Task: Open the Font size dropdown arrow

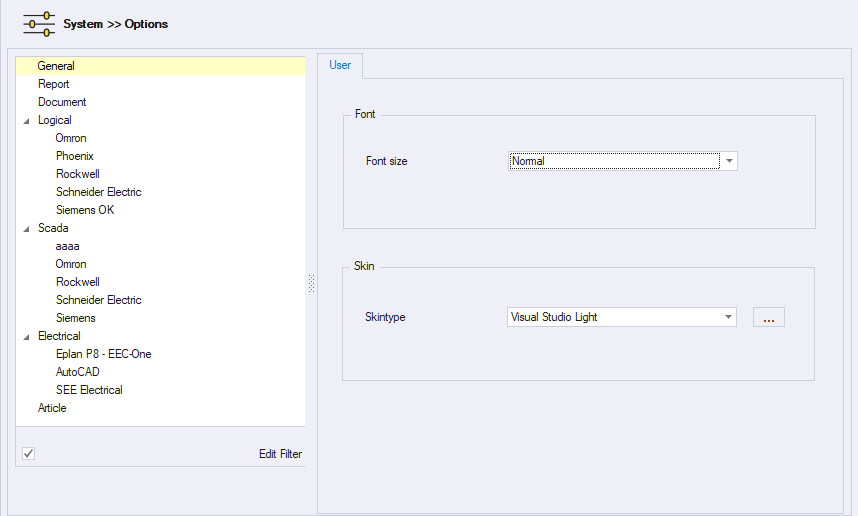Action: (x=729, y=161)
